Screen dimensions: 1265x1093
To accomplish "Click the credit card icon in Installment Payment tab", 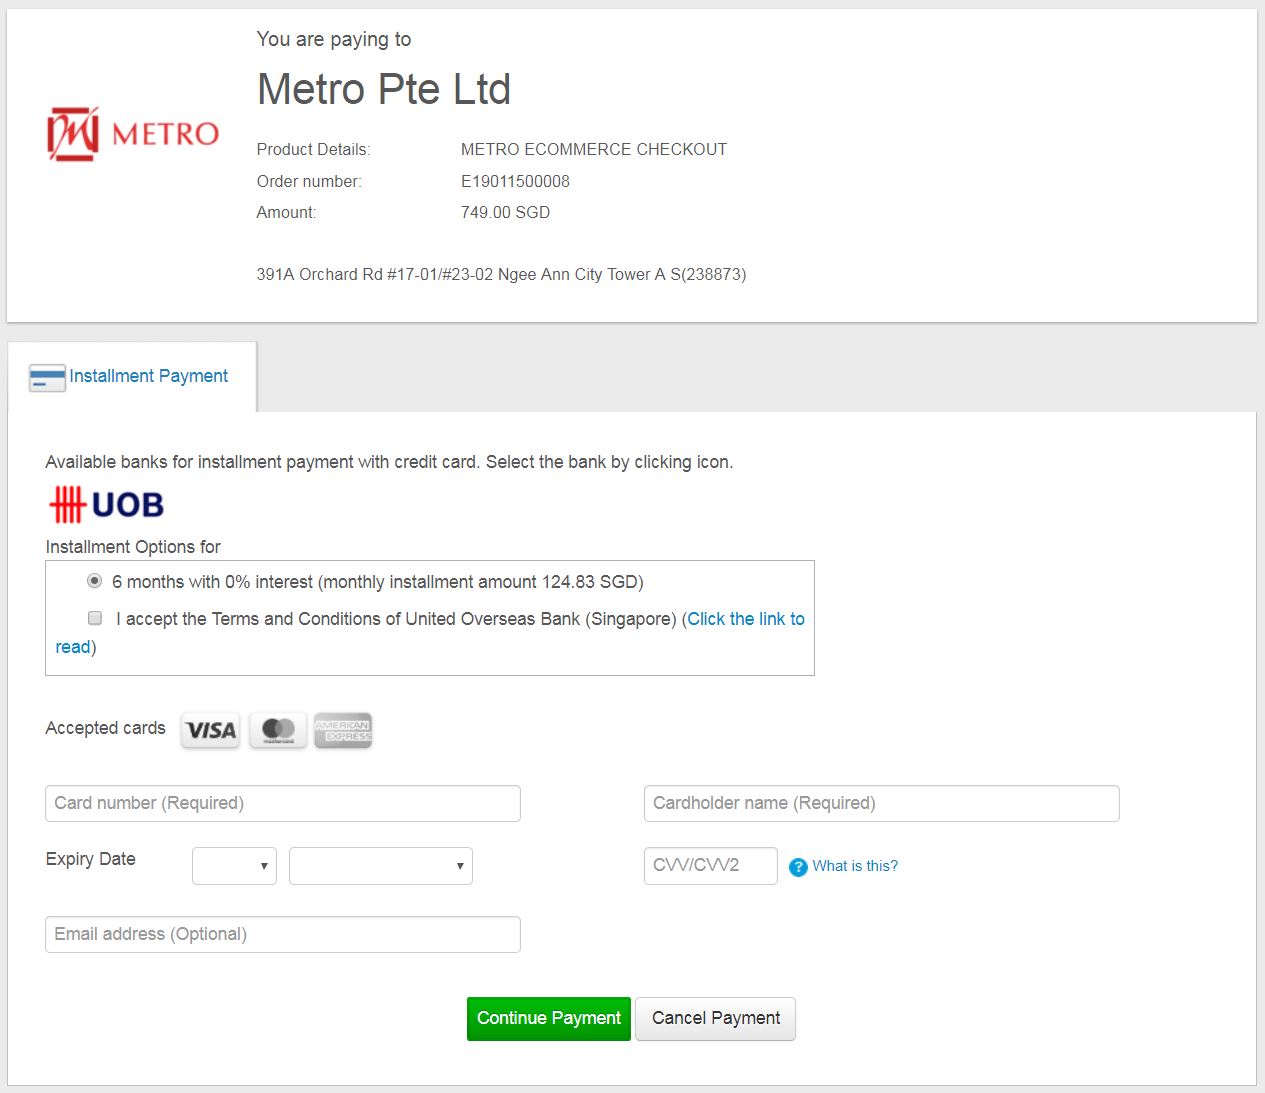I will coord(47,377).
